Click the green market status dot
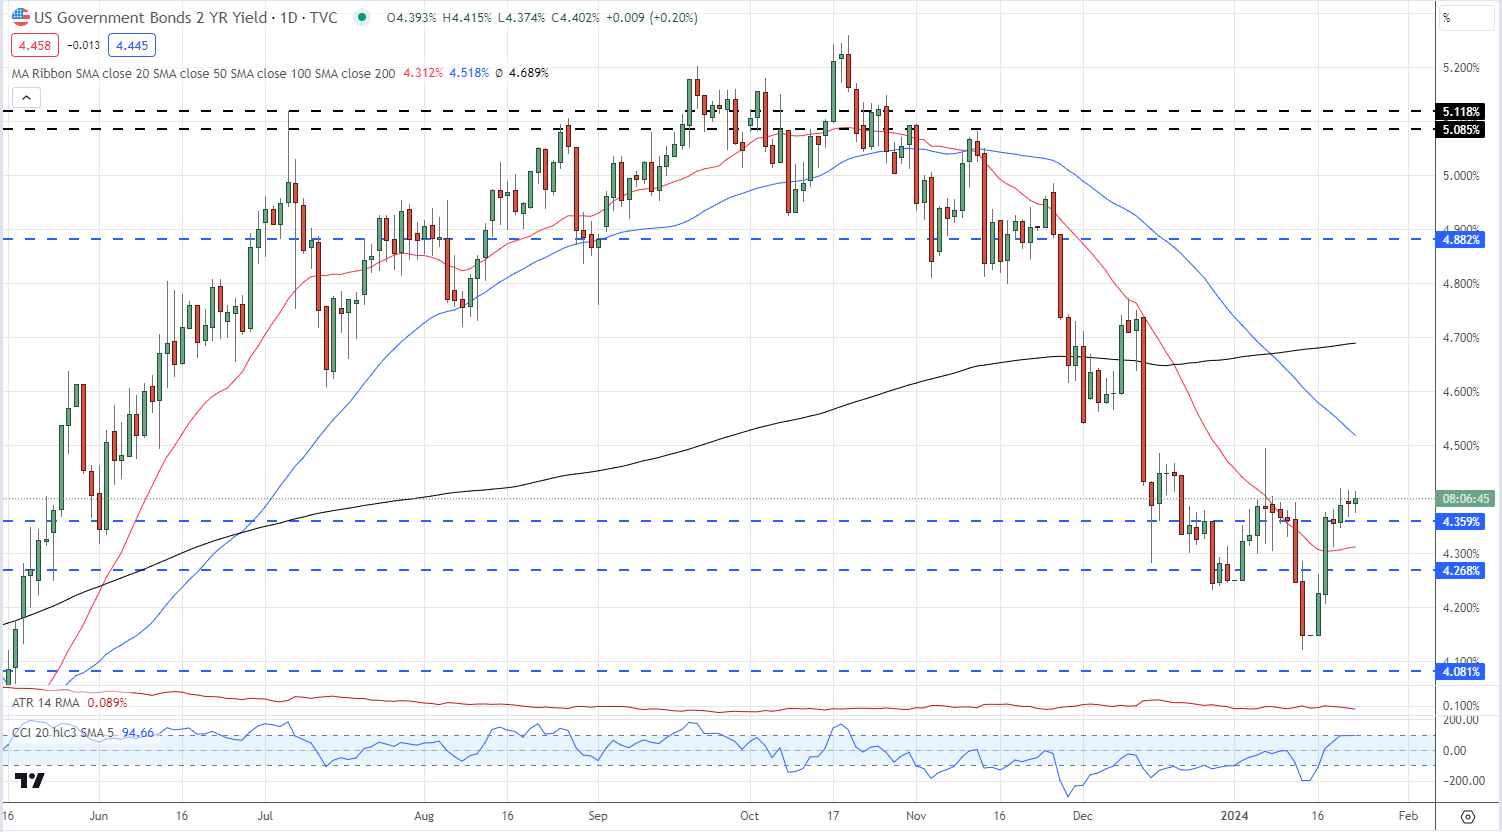The image size is (1502, 832). [361, 17]
